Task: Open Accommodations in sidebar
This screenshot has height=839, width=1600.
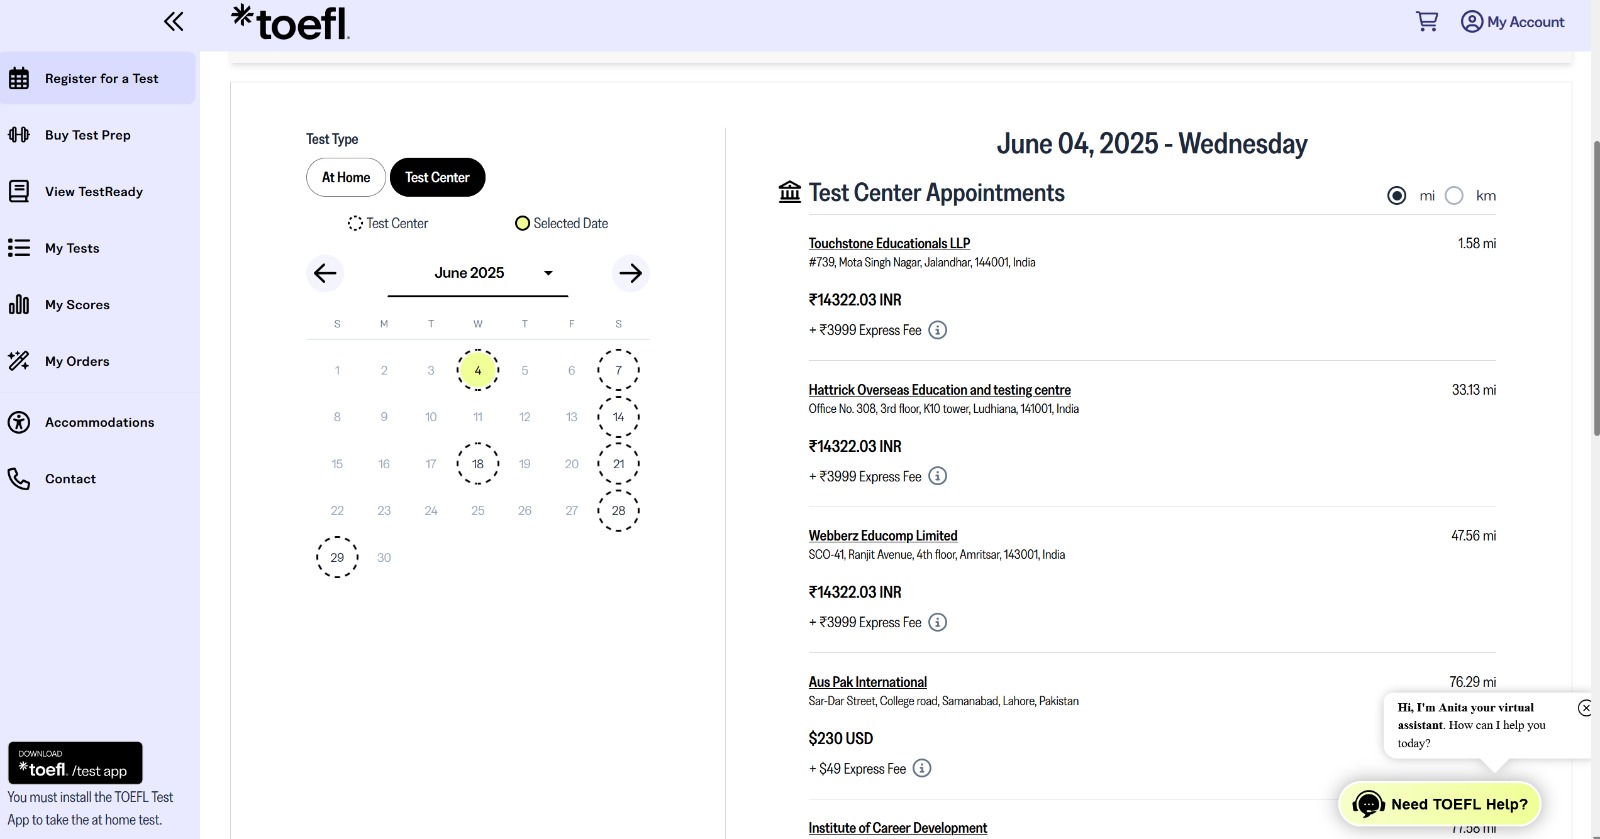Action: tap(97, 423)
